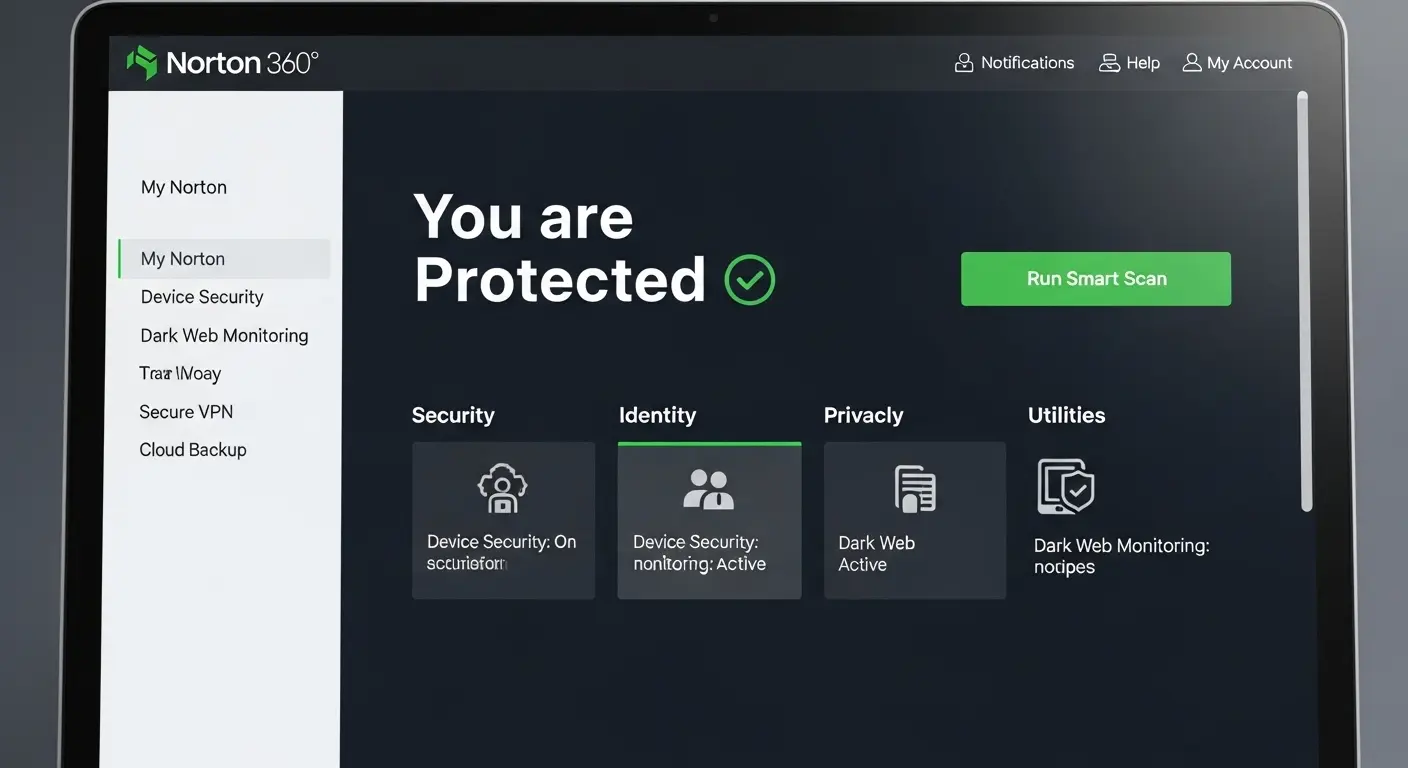This screenshot has width=1408, height=768.
Task: Open Dark Web Monitoring in sidebar
Action: tap(224, 336)
